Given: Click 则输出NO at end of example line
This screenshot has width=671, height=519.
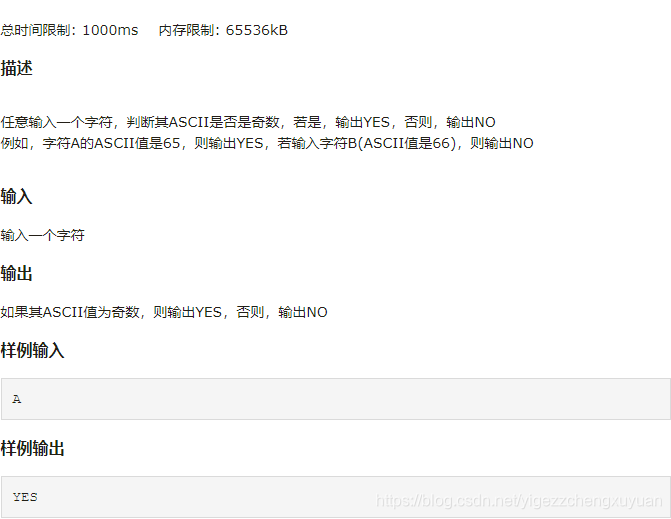Looking at the screenshot, I should 502,143.
